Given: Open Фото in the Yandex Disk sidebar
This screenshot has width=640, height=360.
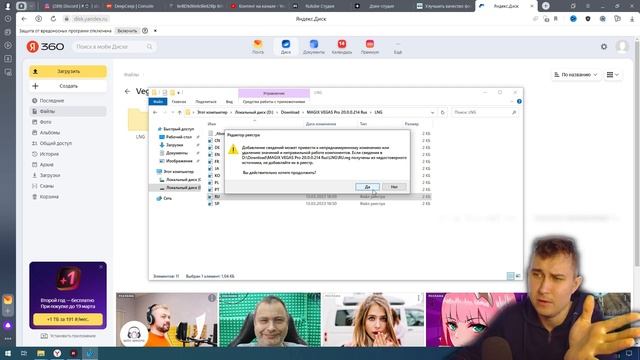Looking at the screenshot, I should pyautogui.click(x=45, y=122).
